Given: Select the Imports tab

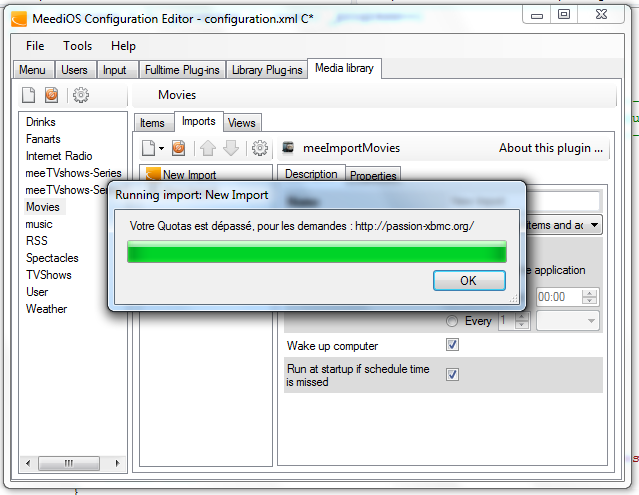Looking at the screenshot, I should pos(198,121).
